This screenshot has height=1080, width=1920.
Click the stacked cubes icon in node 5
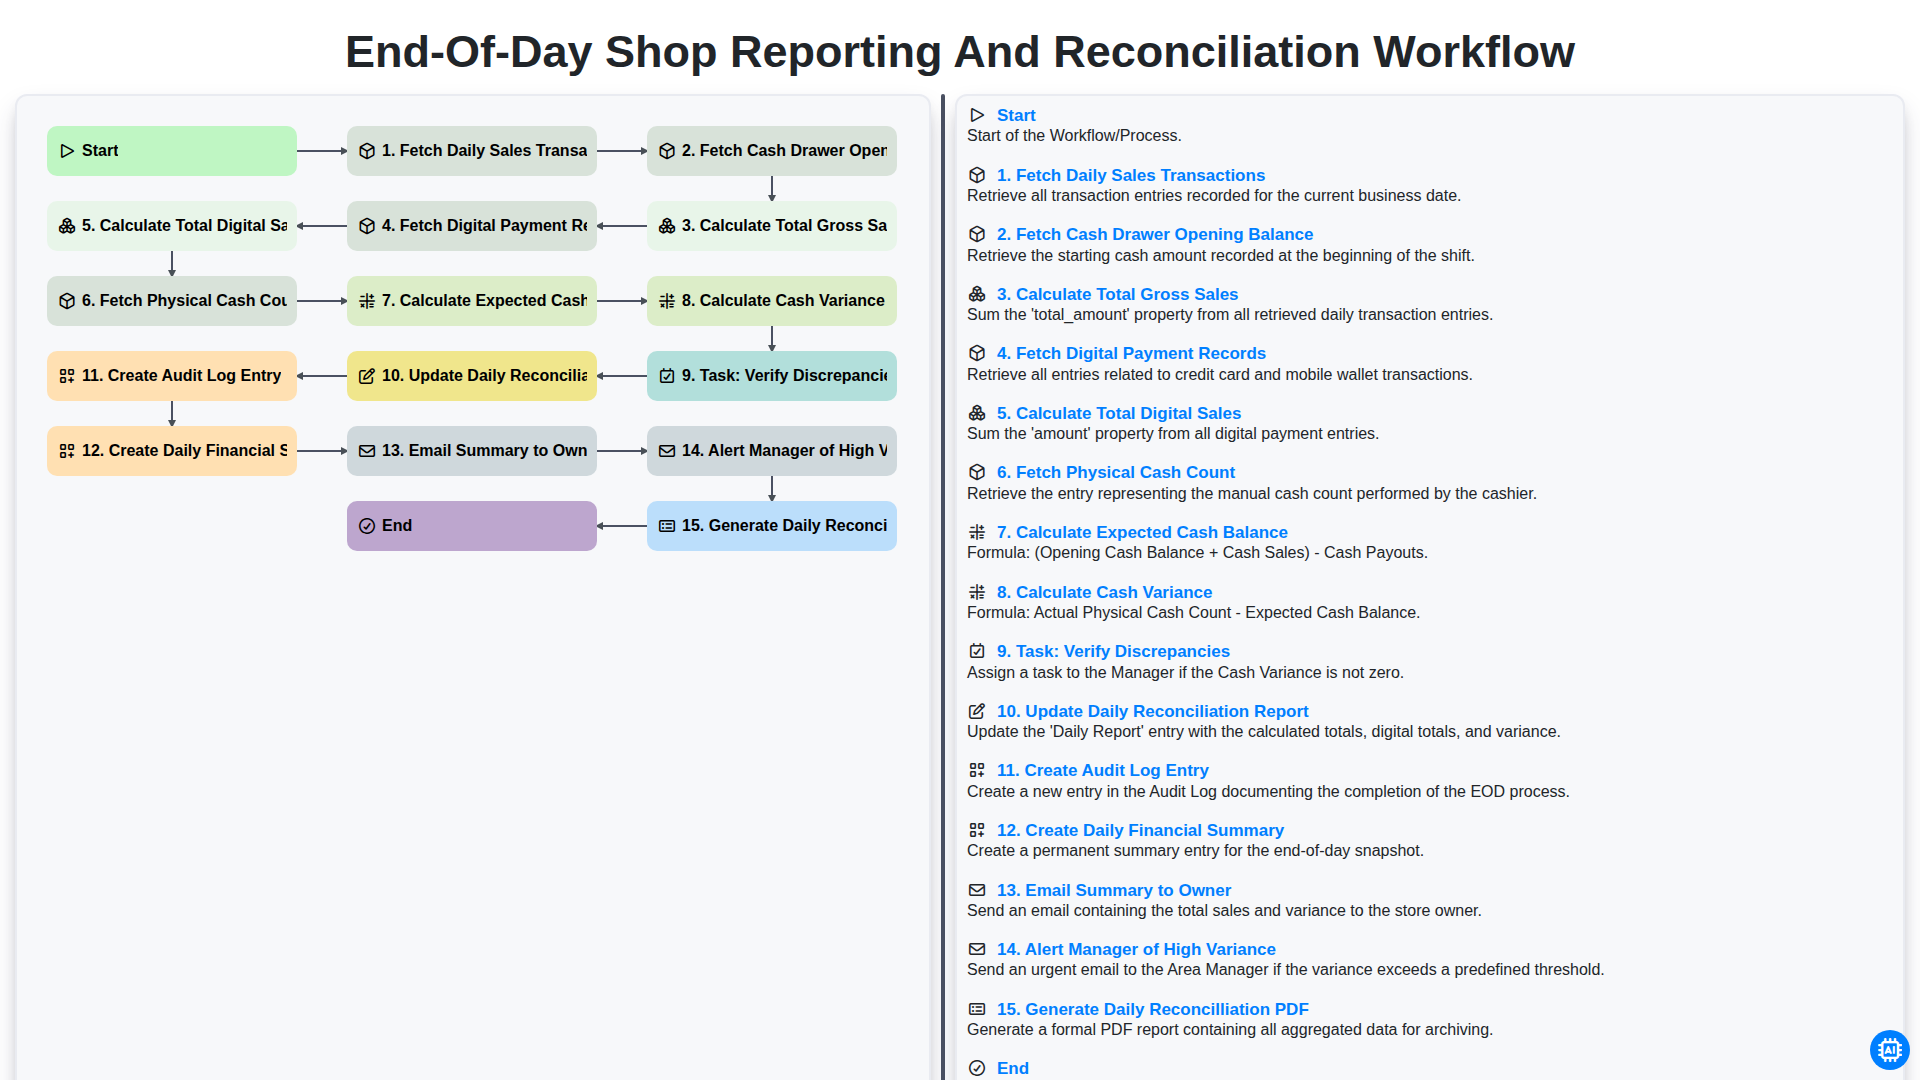pyautogui.click(x=67, y=226)
